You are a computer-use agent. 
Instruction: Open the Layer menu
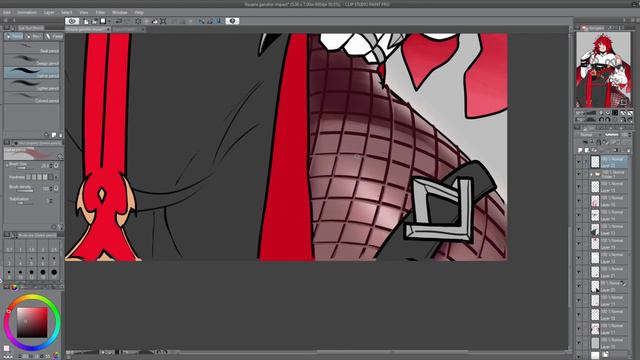(49, 12)
